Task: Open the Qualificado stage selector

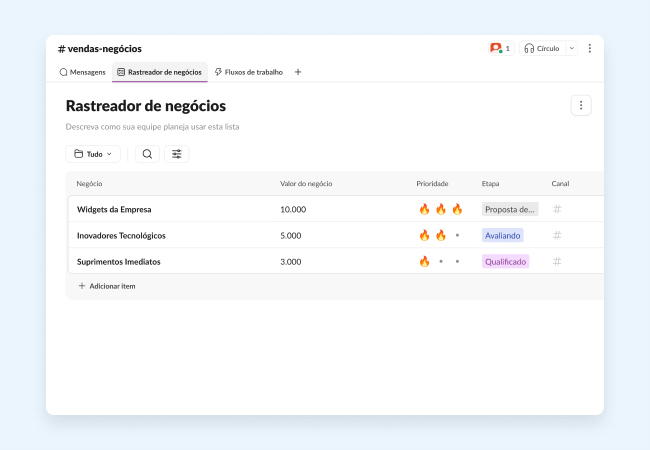Action: [x=505, y=261]
